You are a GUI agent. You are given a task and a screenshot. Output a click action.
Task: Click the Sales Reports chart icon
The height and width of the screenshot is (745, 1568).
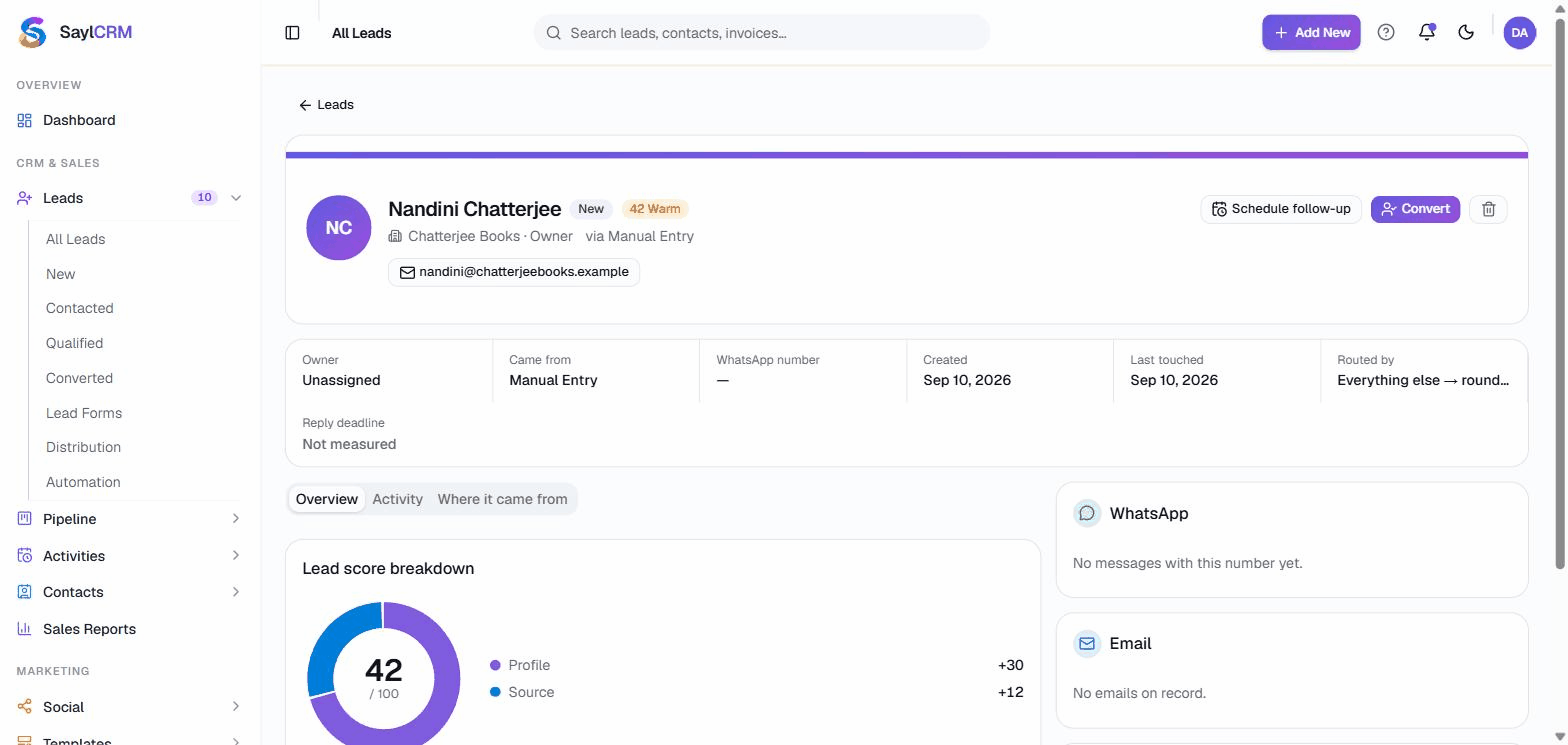pyautogui.click(x=25, y=629)
